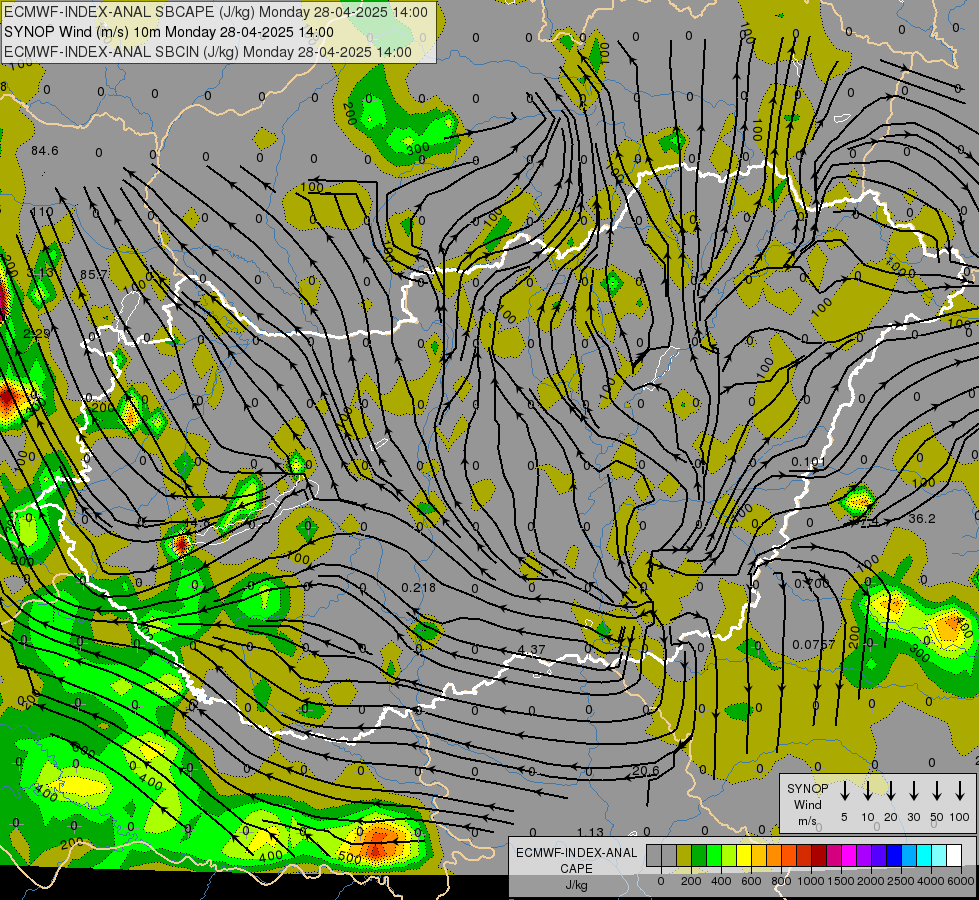Click the map value '85.7'

(x=94, y=275)
